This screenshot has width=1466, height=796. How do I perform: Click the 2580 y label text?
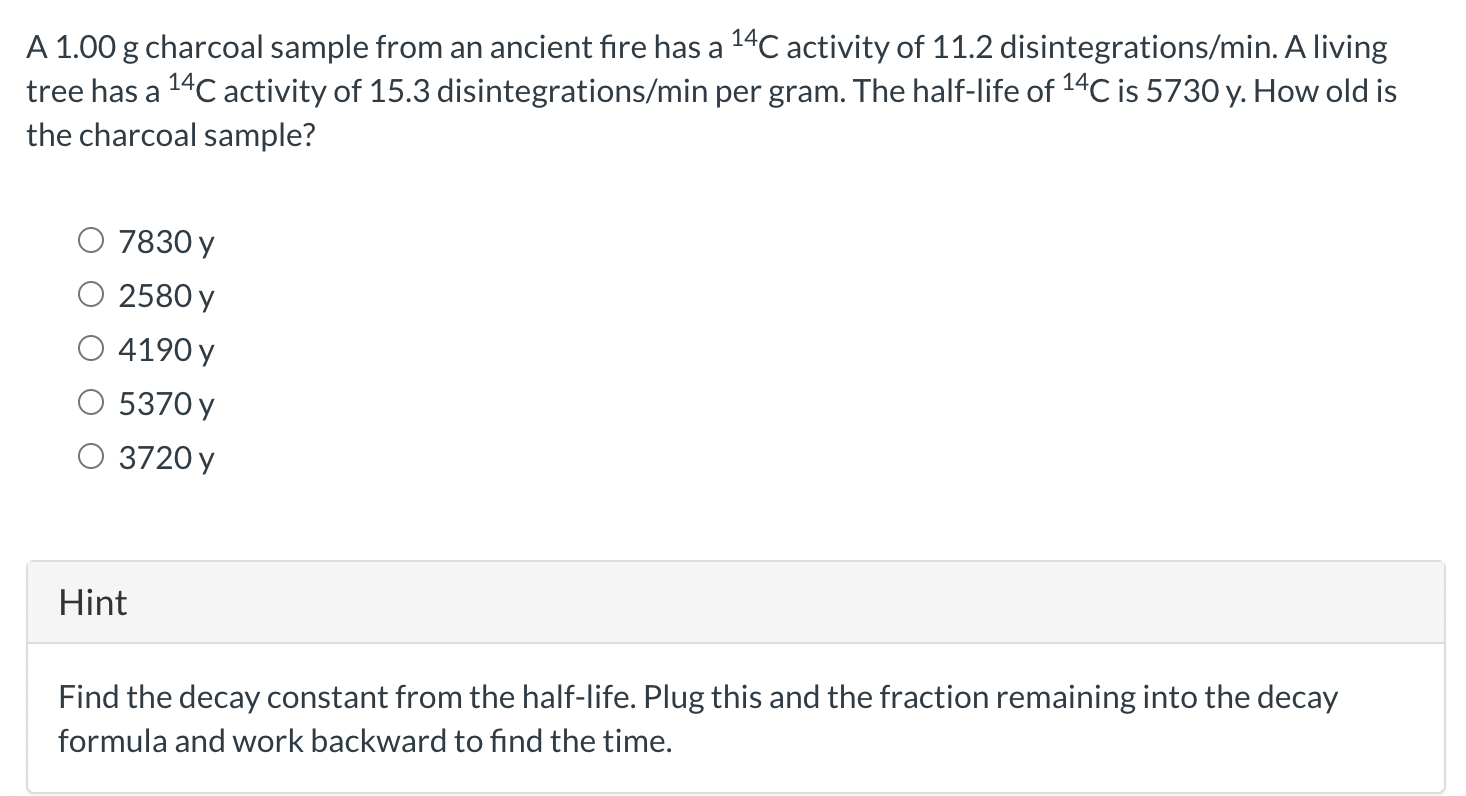[x=165, y=295]
